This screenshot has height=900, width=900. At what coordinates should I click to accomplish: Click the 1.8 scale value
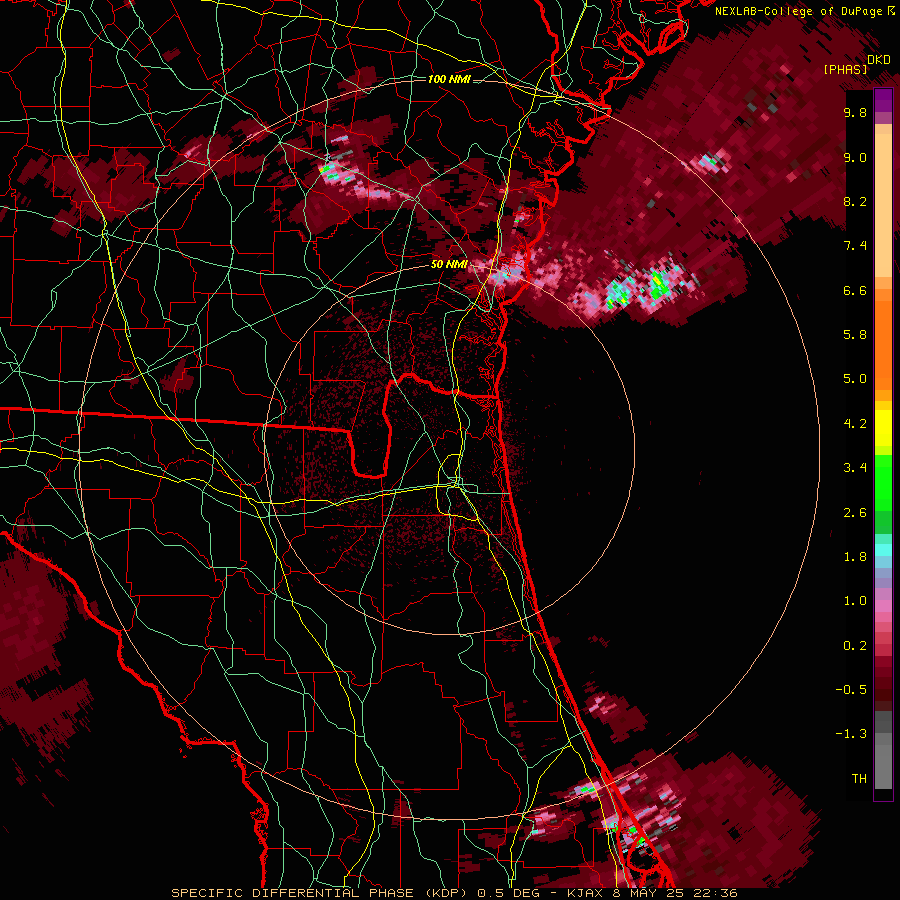tap(855, 557)
